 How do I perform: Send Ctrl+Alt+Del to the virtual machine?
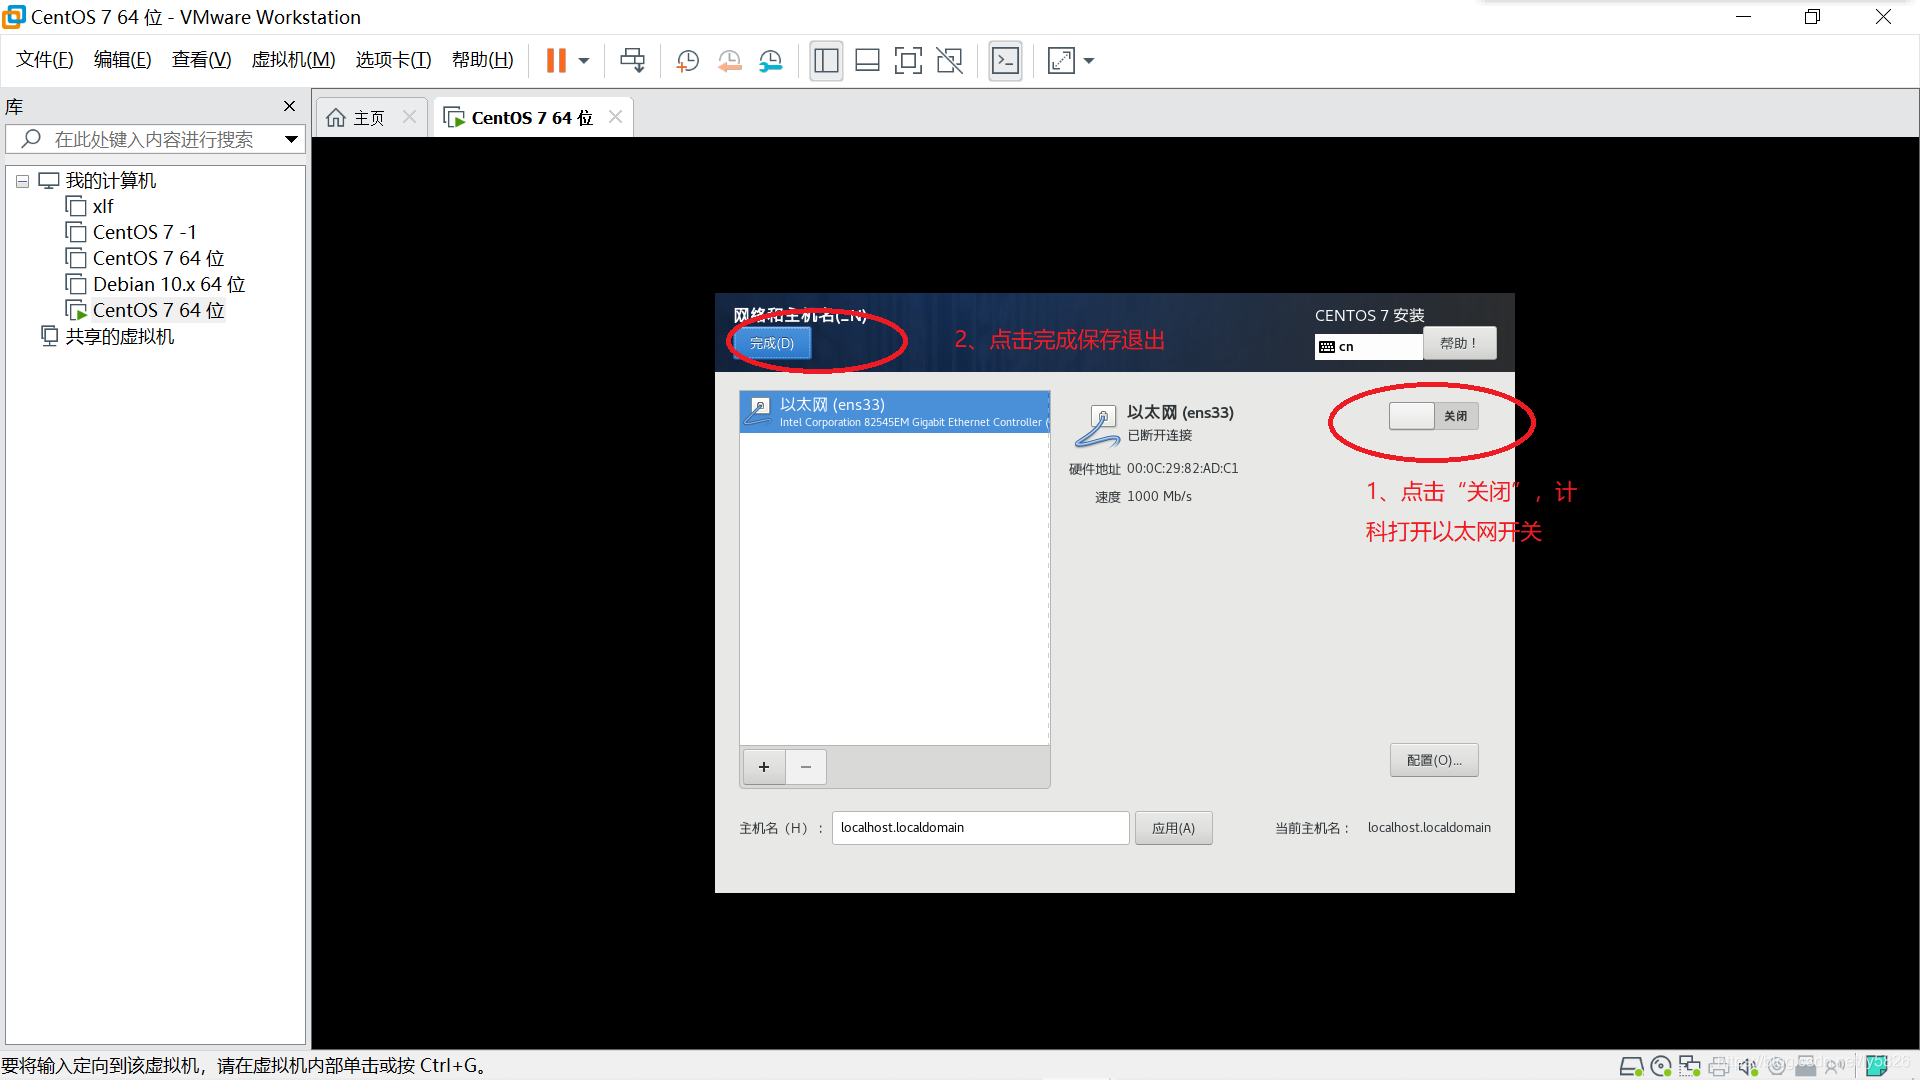pyautogui.click(x=632, y=61)
